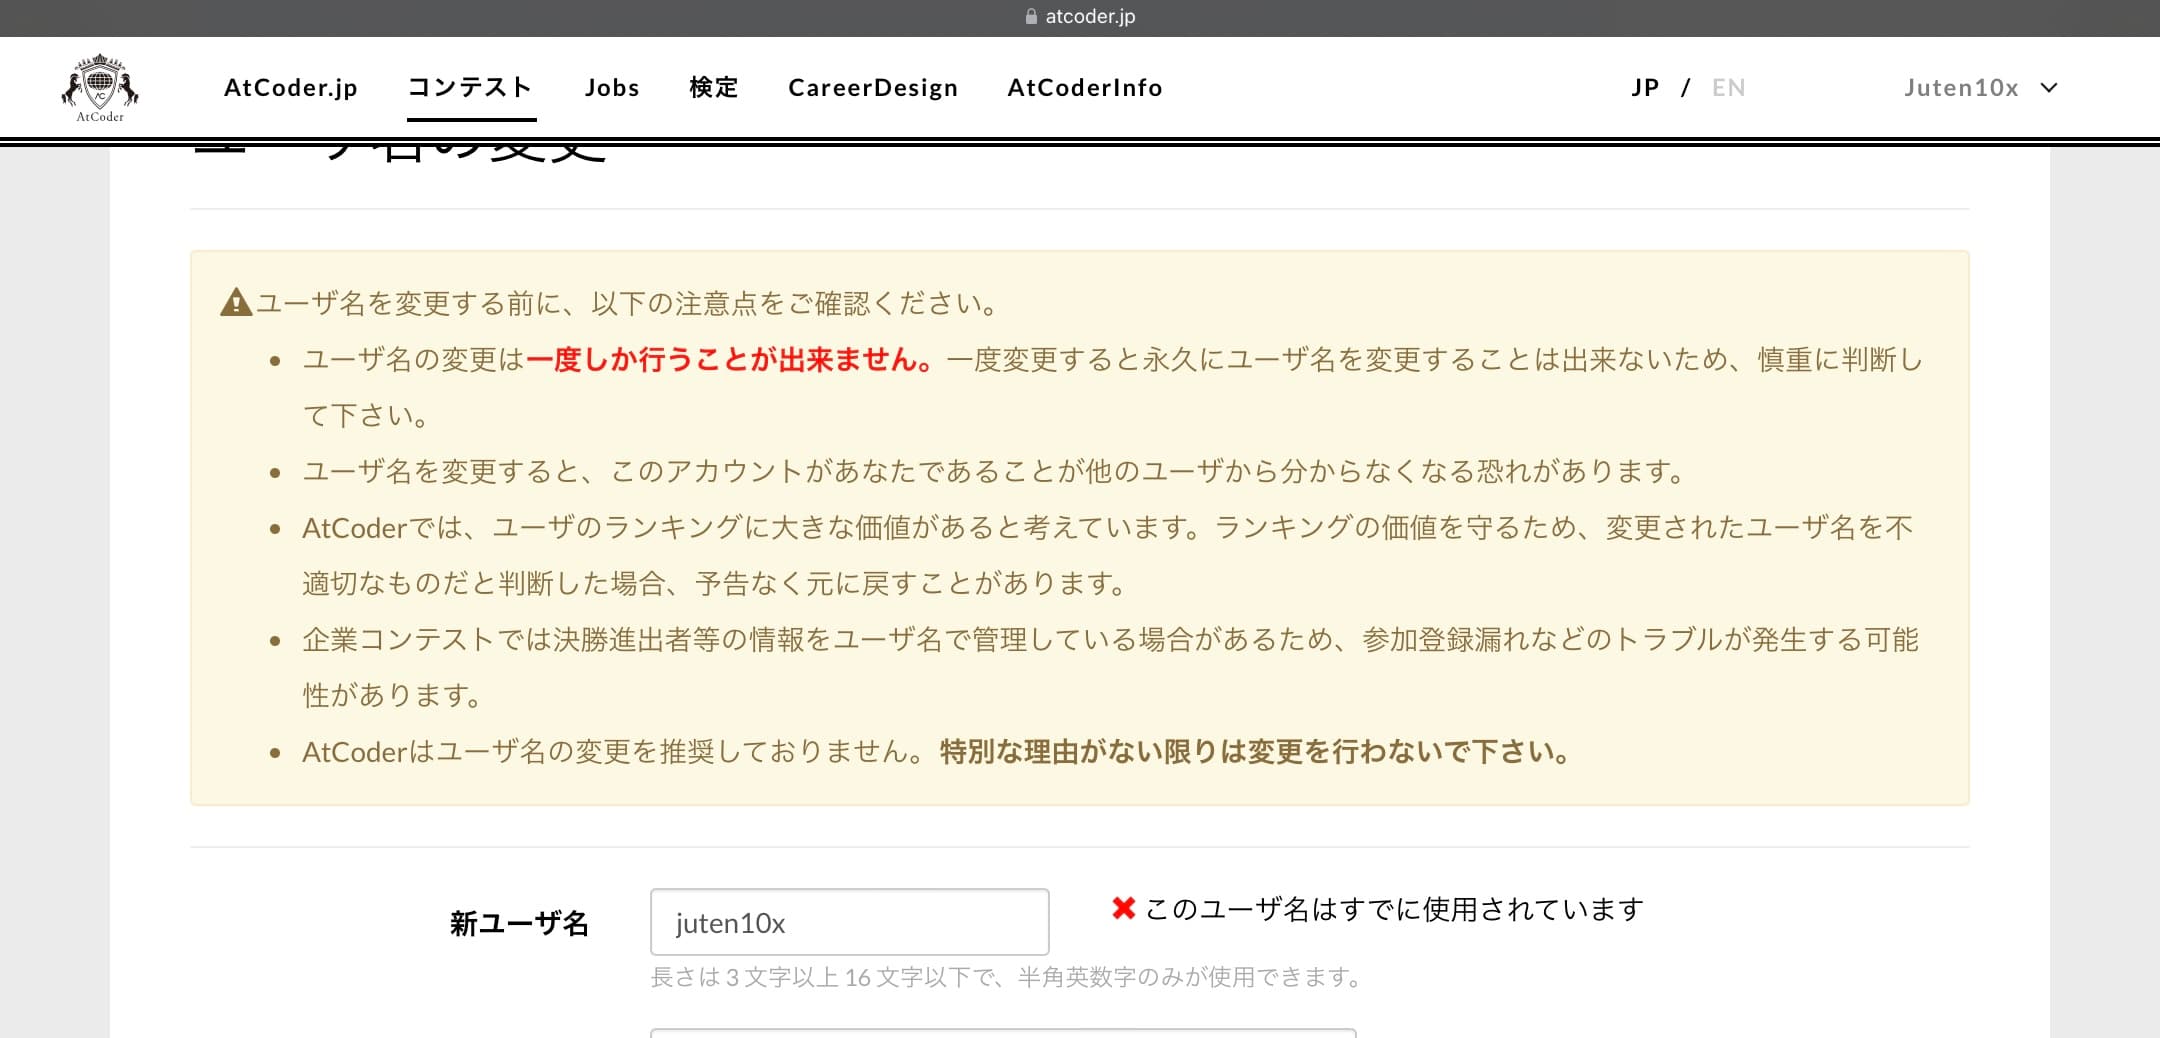Image resolution: width=2160 pixels, height=1038 pixels.
Task: Open AtCoderInfo in navigation bar
Action: [x=1085, y=88]
